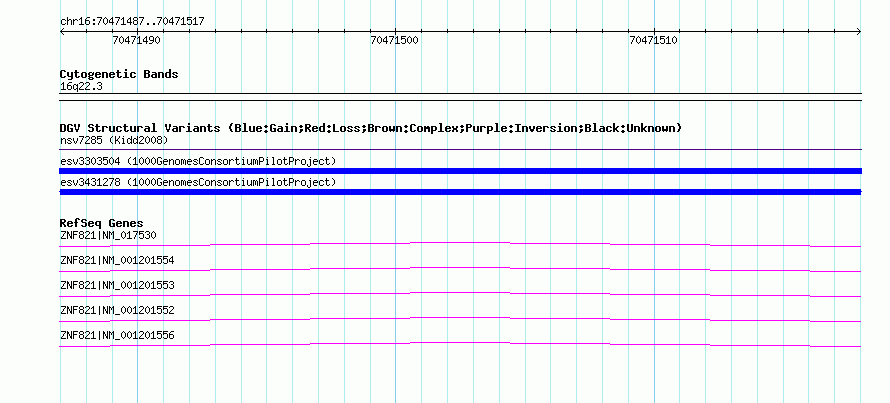Viewport: 890px width, 403px height.
Task: Select transcript ZNF821|NM_017530
Action: pos(108,235)
